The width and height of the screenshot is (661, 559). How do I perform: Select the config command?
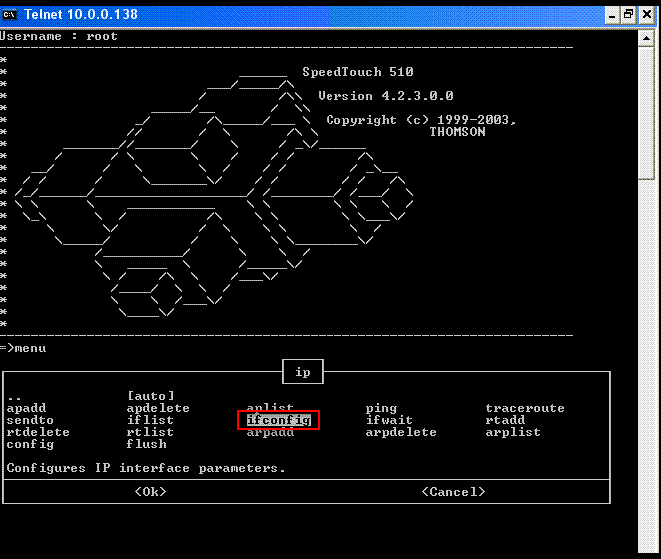click(x=30, y=444)
